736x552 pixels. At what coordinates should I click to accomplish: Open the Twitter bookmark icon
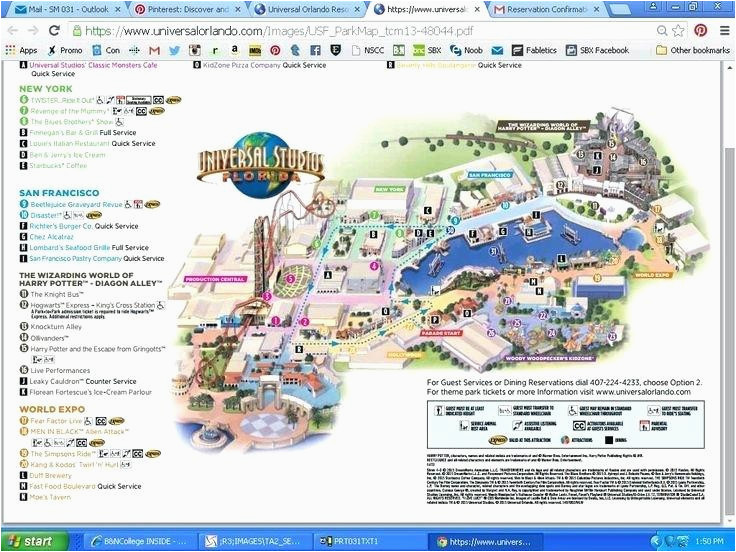point(175,50)
